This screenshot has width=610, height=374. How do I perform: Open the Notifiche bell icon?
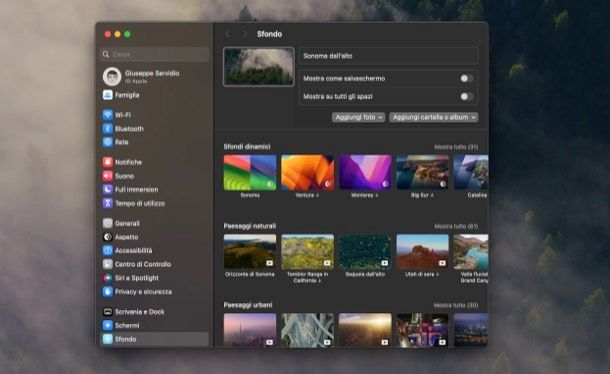coord(108,162)
